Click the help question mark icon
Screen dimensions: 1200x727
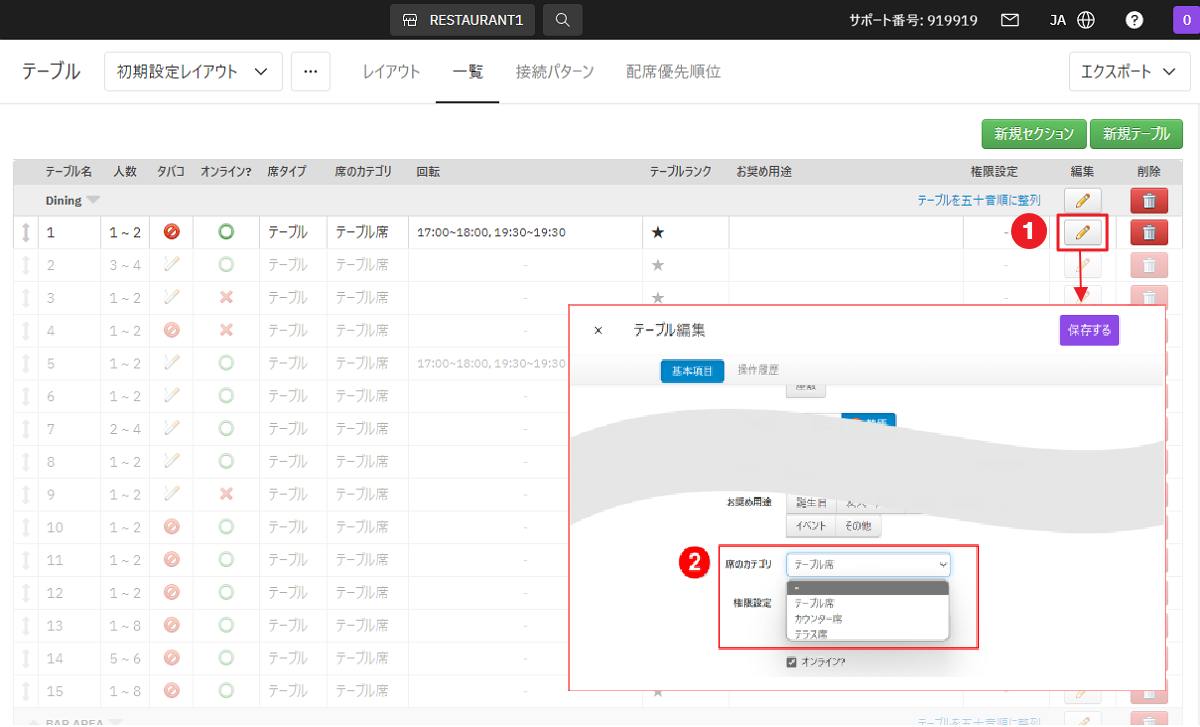tap(1134, 20)
